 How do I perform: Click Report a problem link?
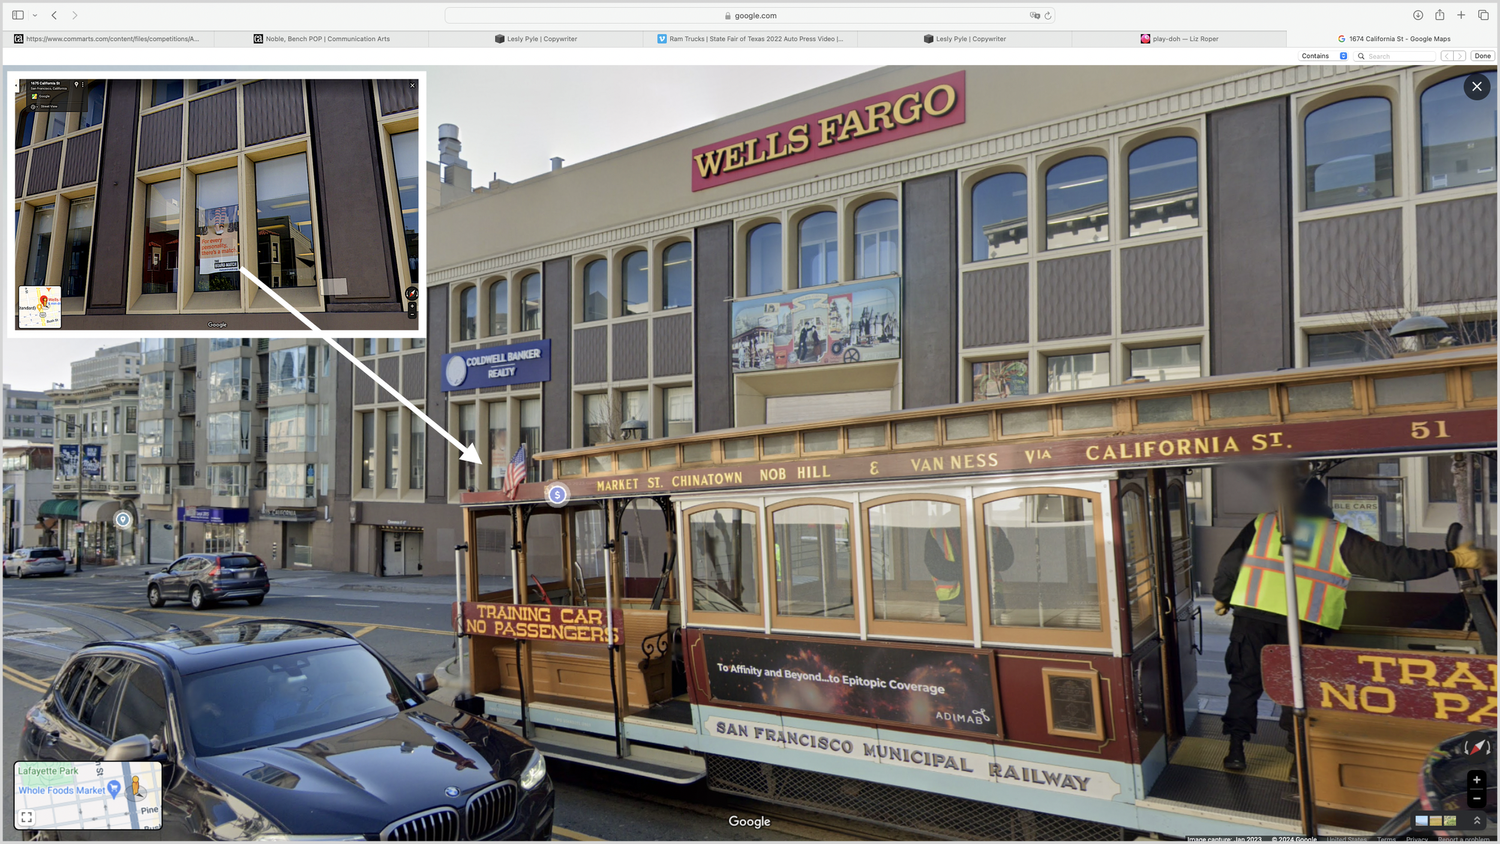[1464, 839]
